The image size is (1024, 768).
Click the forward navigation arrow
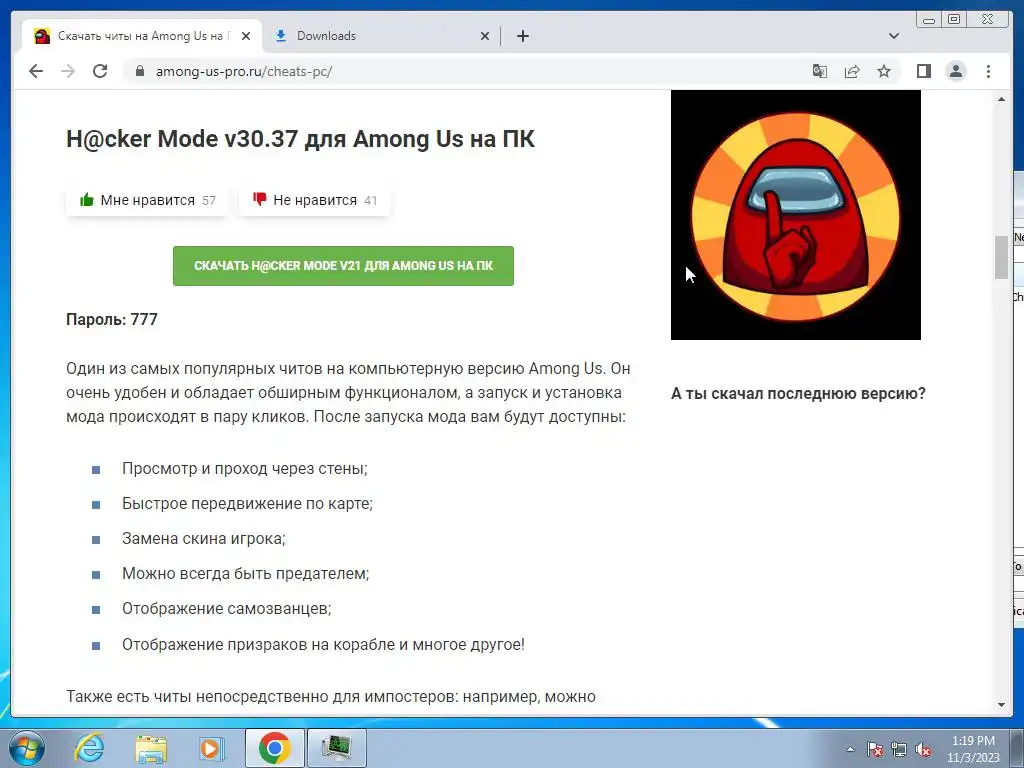click(x=68, y=71)
